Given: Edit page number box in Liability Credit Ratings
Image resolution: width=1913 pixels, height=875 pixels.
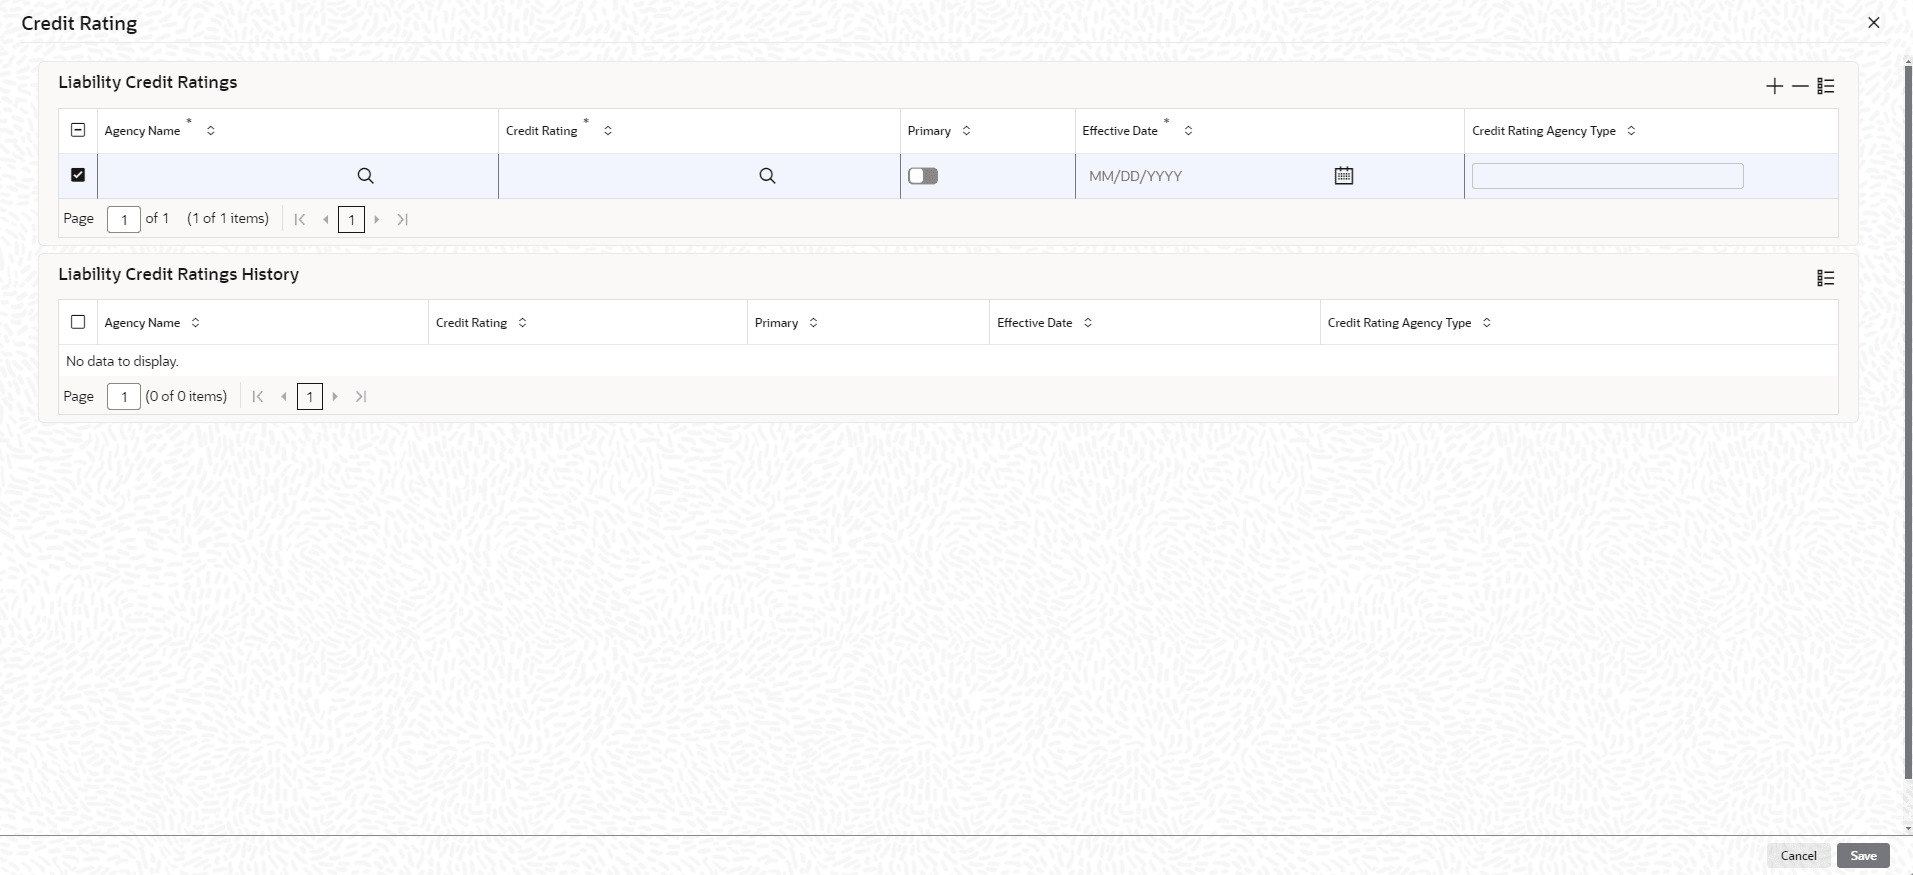Looking at the screenshot, I should (124, 219).
